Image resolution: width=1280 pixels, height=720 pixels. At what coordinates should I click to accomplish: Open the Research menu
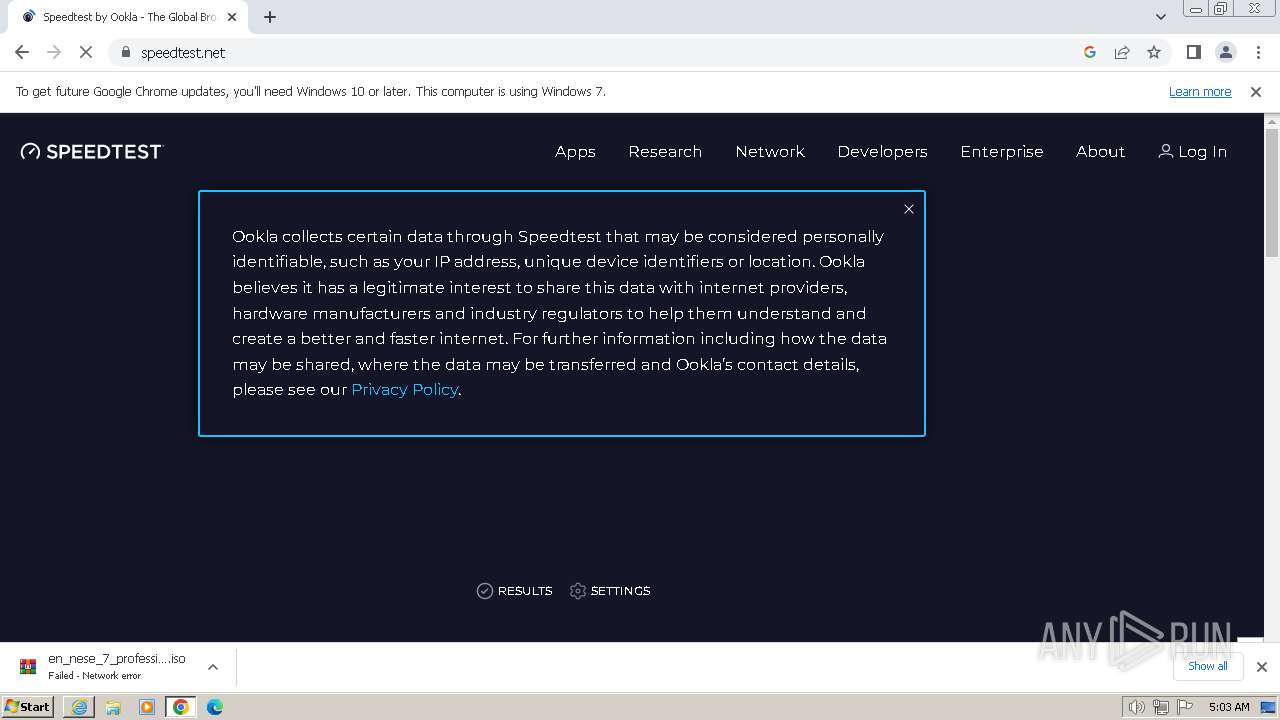(665, 151)
